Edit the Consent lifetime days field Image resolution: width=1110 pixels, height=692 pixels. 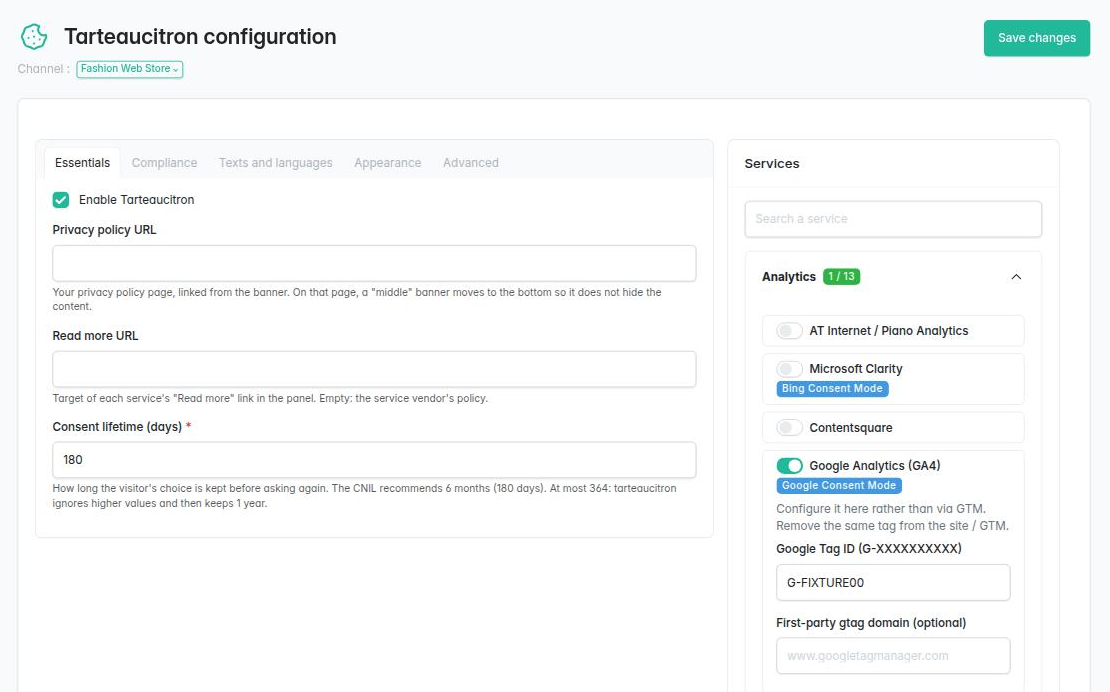coord(374,460)
